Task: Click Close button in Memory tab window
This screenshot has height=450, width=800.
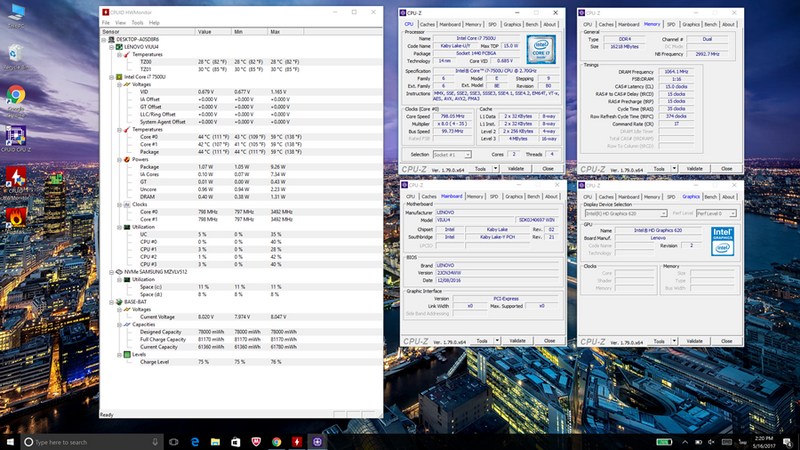Action: (727, 168)
